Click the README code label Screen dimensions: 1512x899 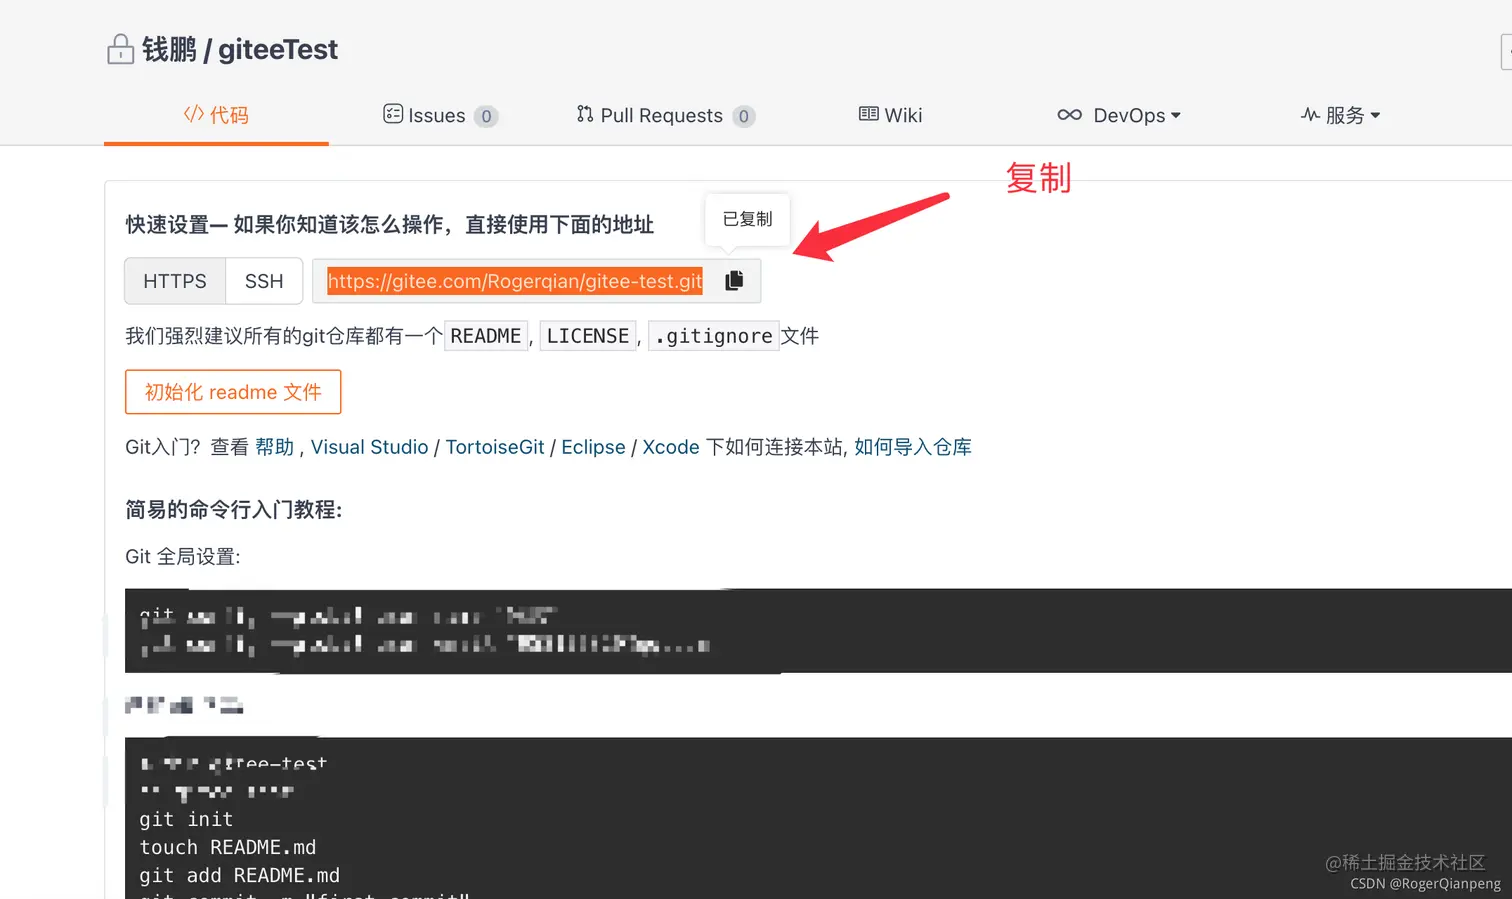(x=486, y=336)
